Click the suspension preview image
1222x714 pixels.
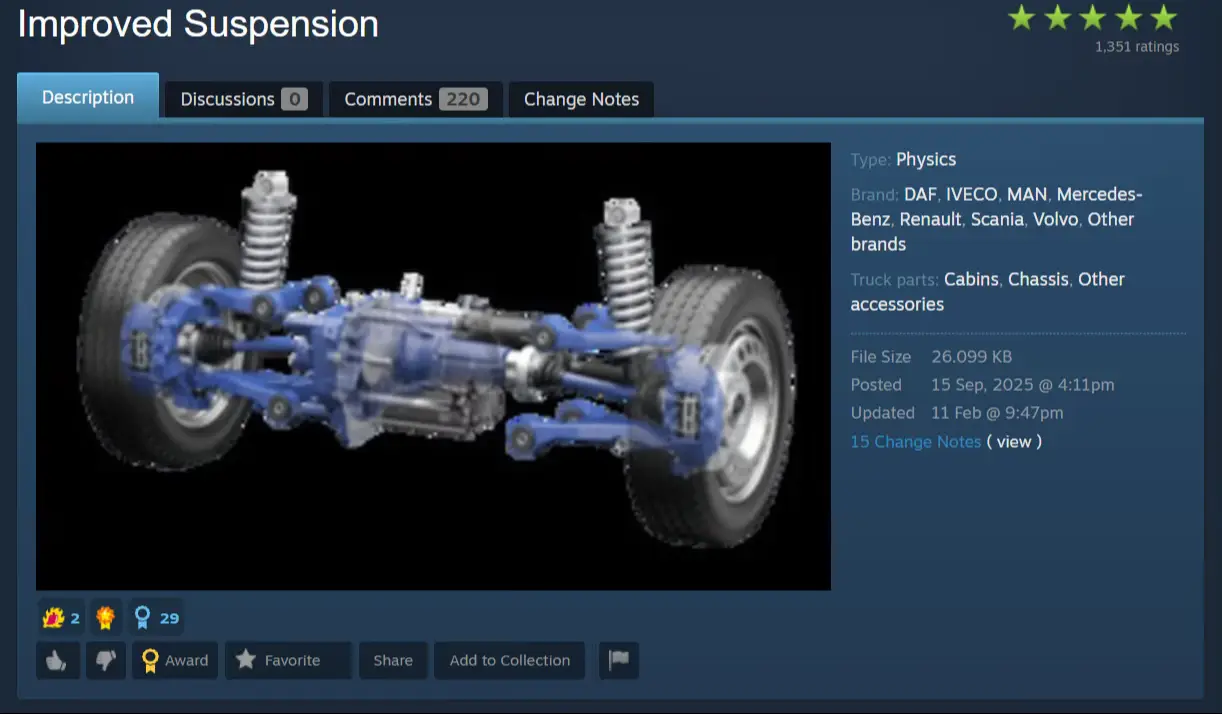tap(433, 366)
